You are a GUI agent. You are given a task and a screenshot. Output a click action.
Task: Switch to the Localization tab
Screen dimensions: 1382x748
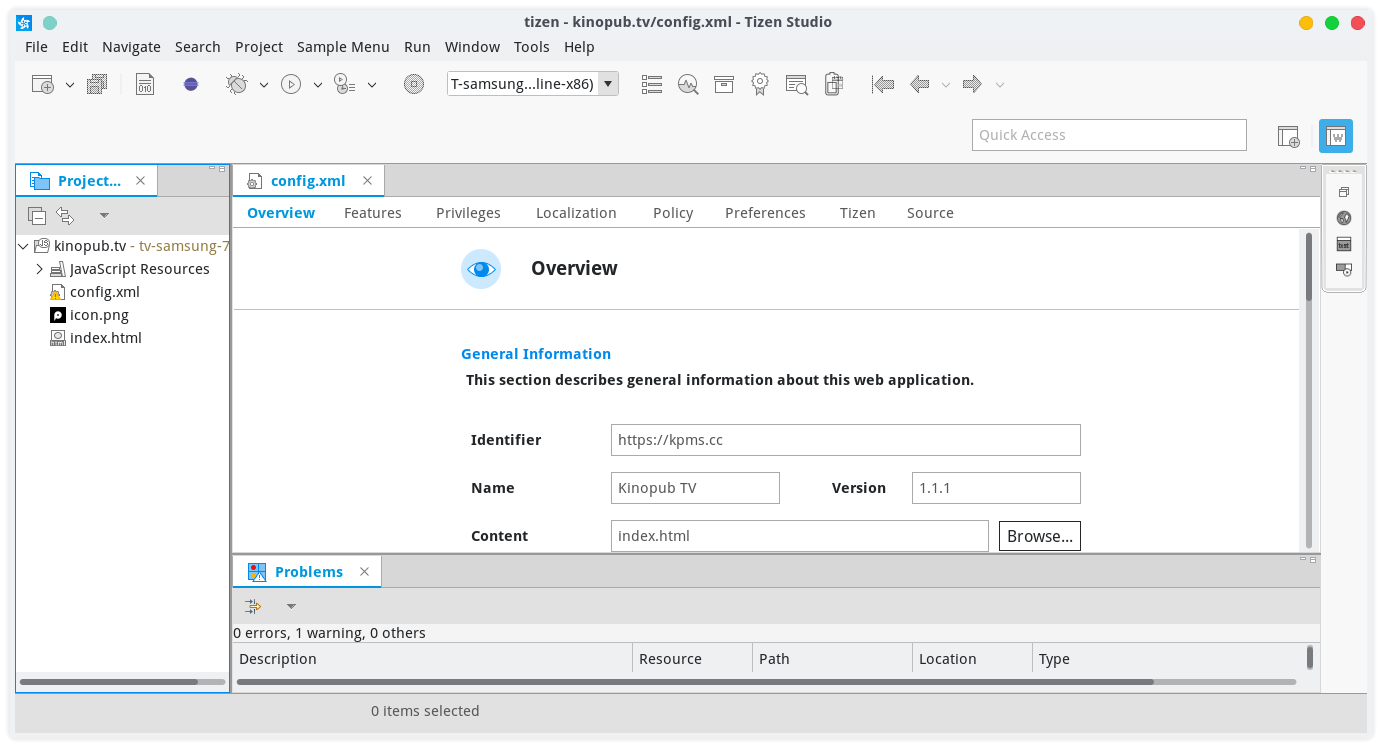[576, 213]
